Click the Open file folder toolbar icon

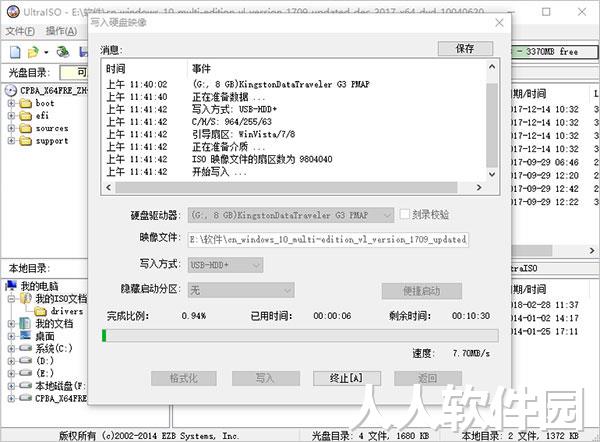coord(33,52)
